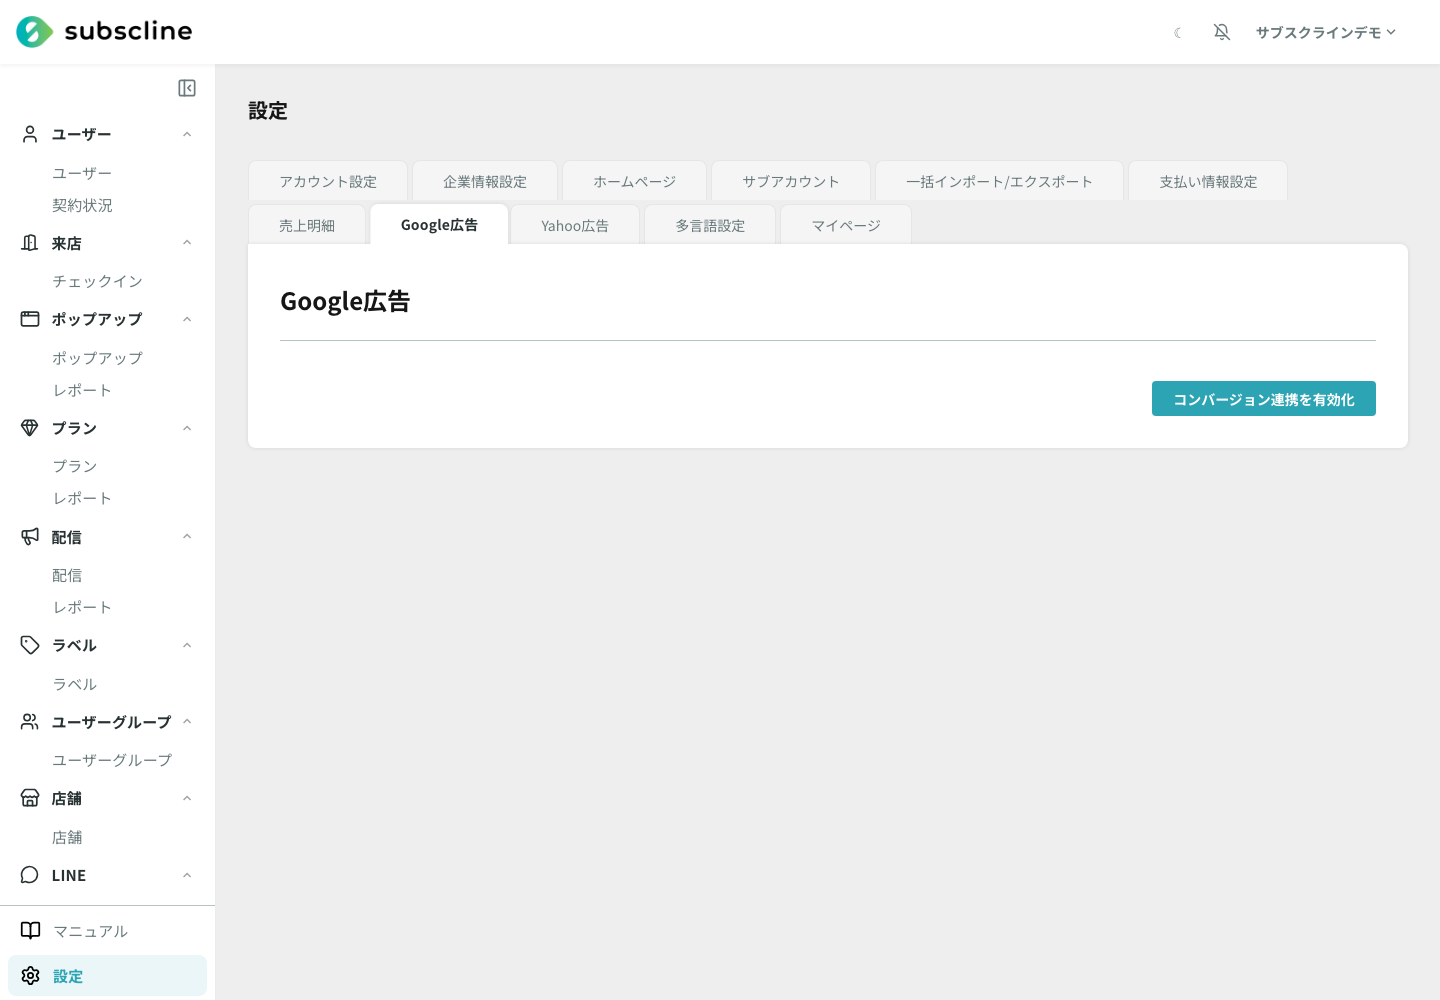Open レポート under プラン

[x=82, y=498]
